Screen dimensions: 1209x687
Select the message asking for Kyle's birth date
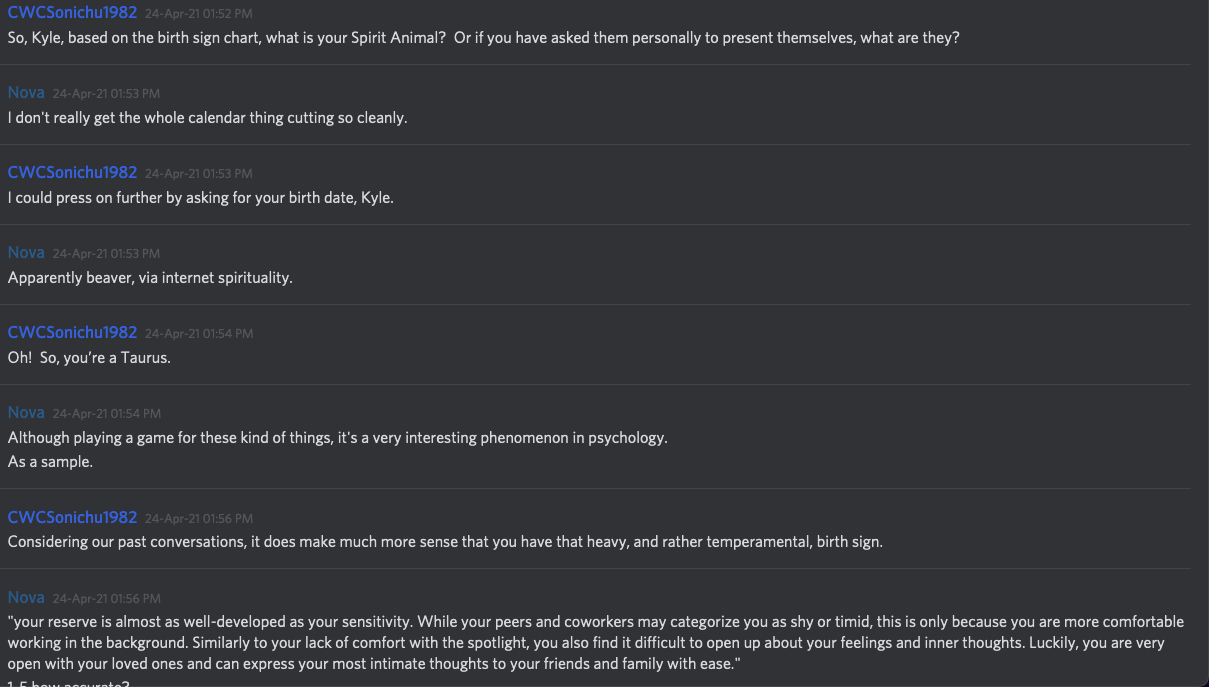(x=200, y=198)
